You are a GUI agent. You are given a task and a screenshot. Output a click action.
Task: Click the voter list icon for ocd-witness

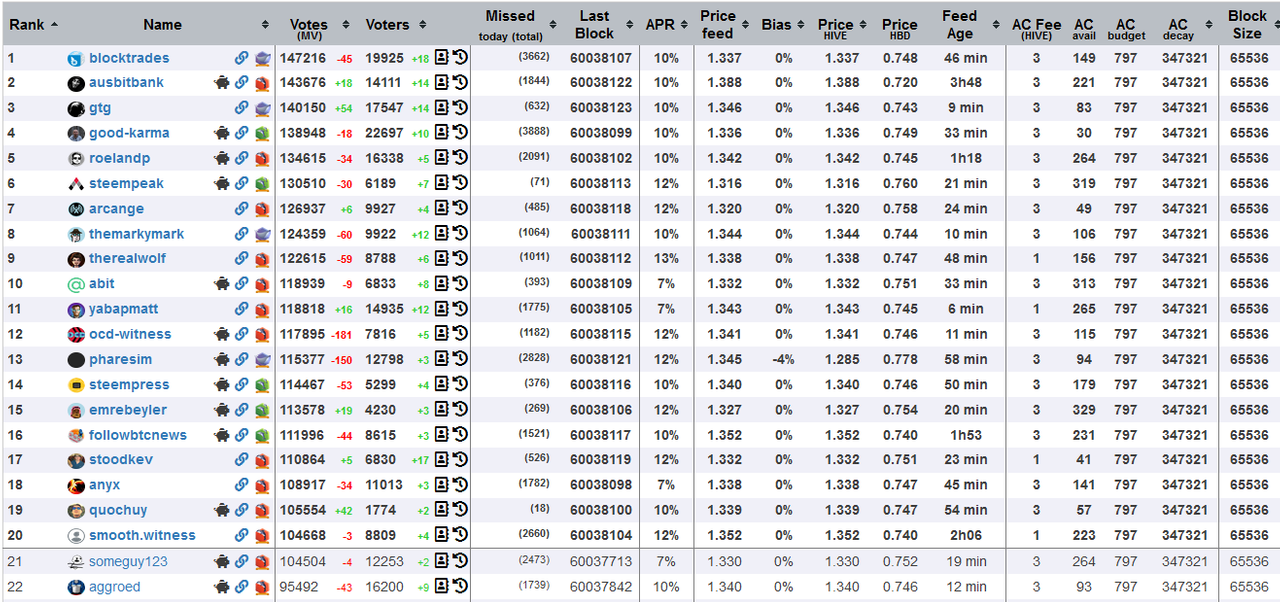tap(441, 334)
